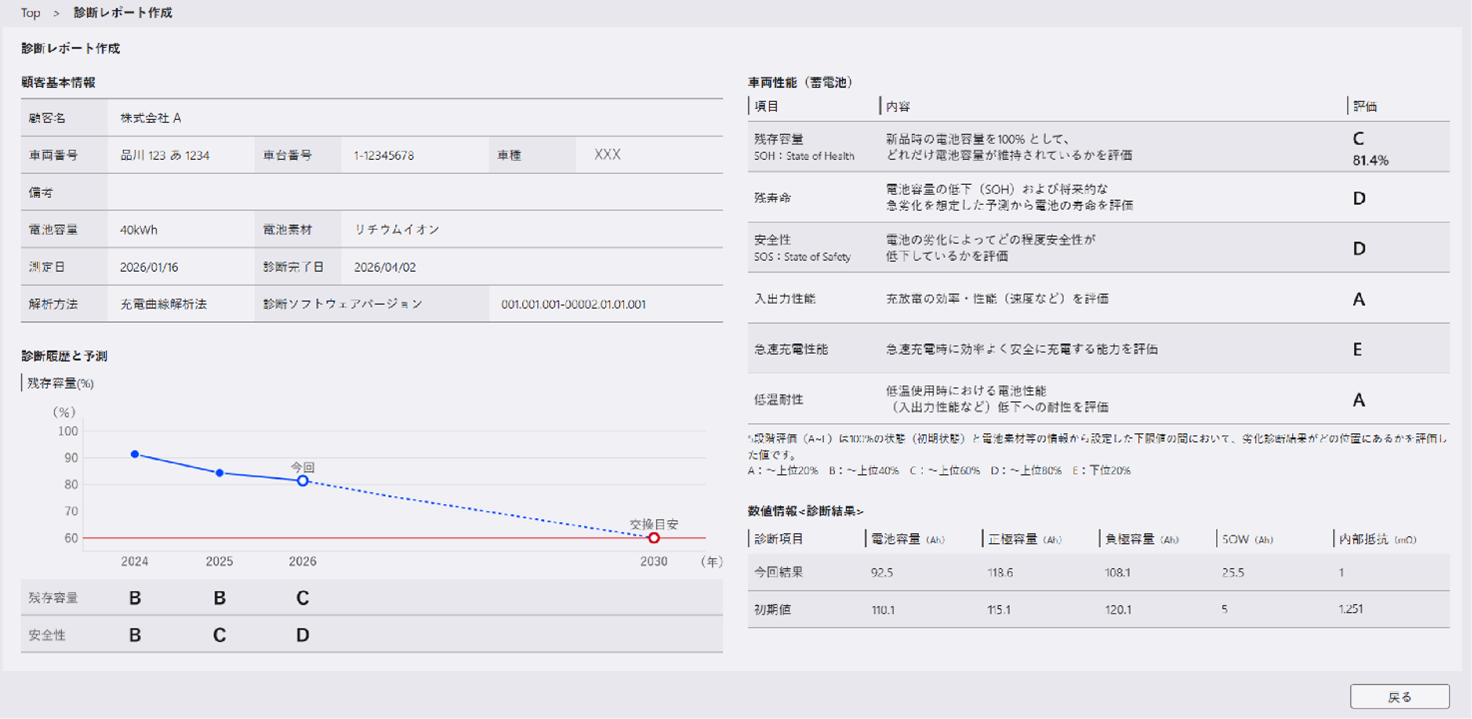
Task: Click the 車台番号 value 1-12345678
Action: [384, 155]
